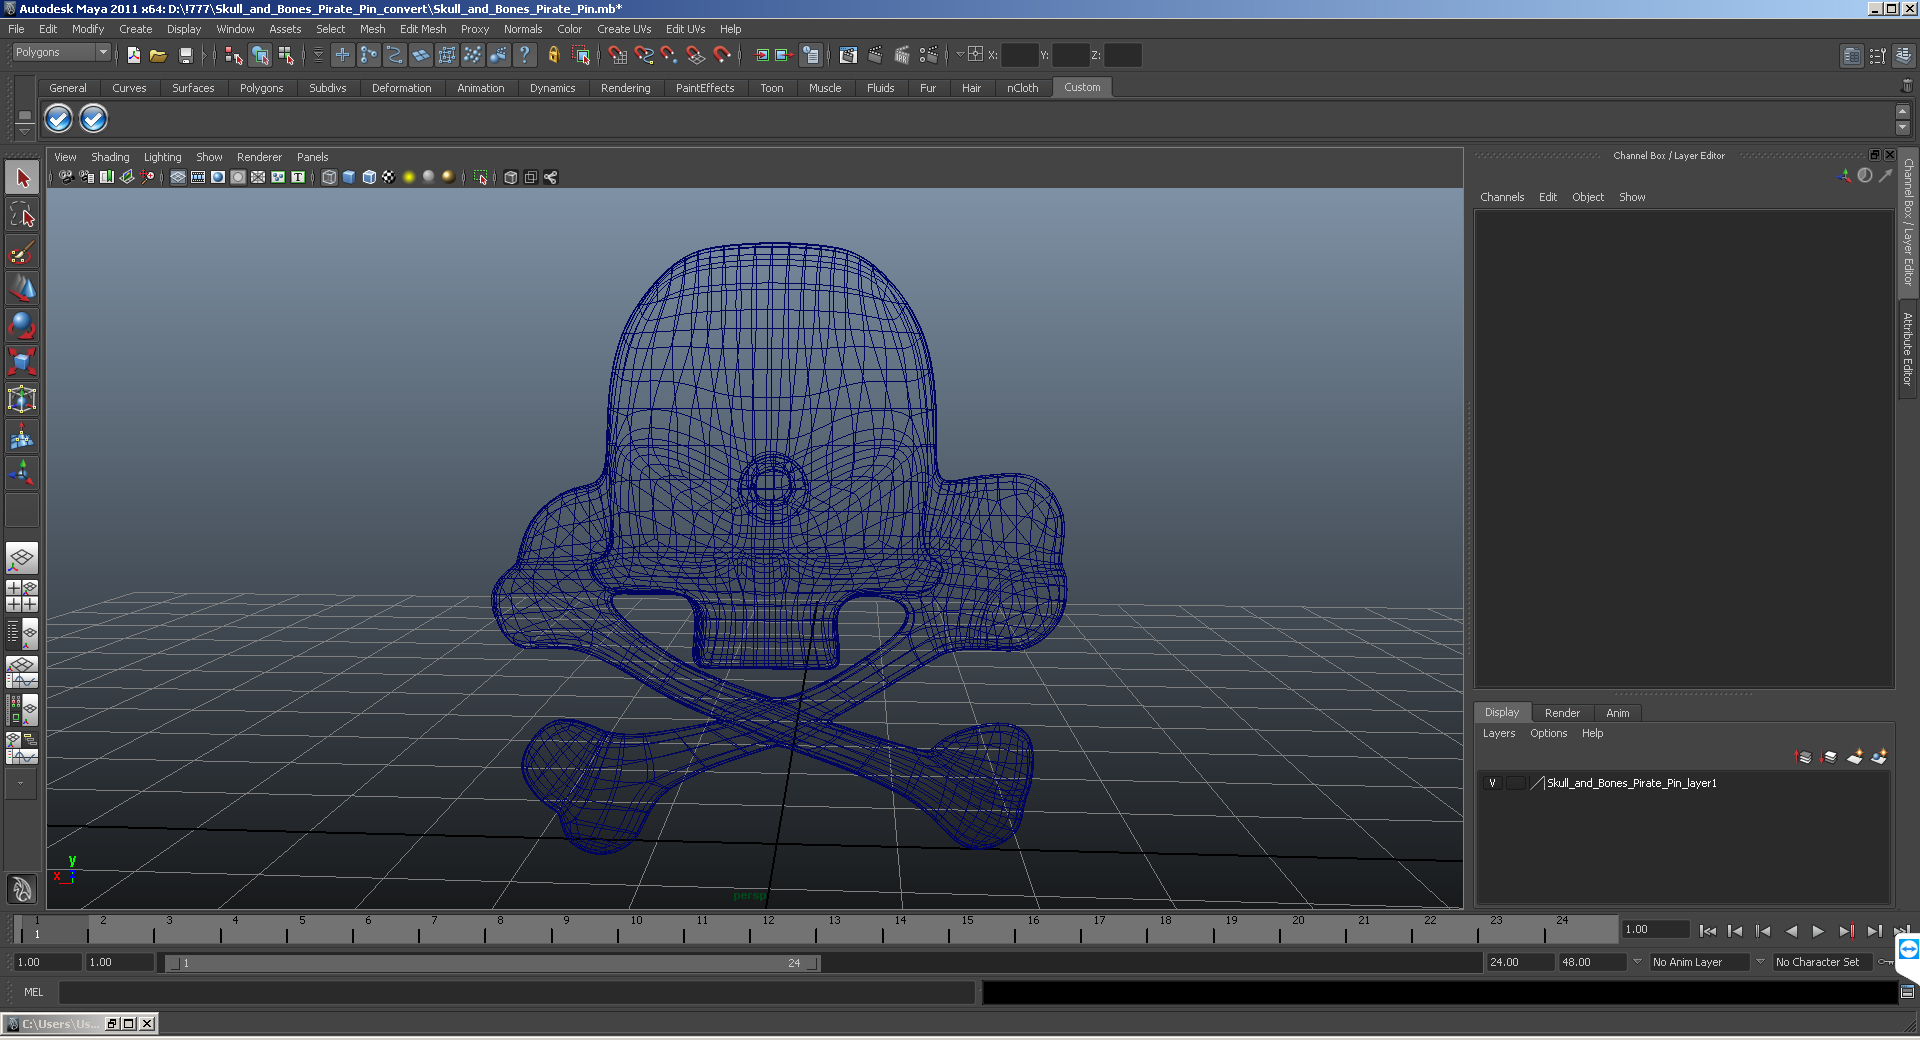Screen dimensions: 1920x1040
Task: Create a new empty display layer icon
Action: click(x=1855, y=757)
